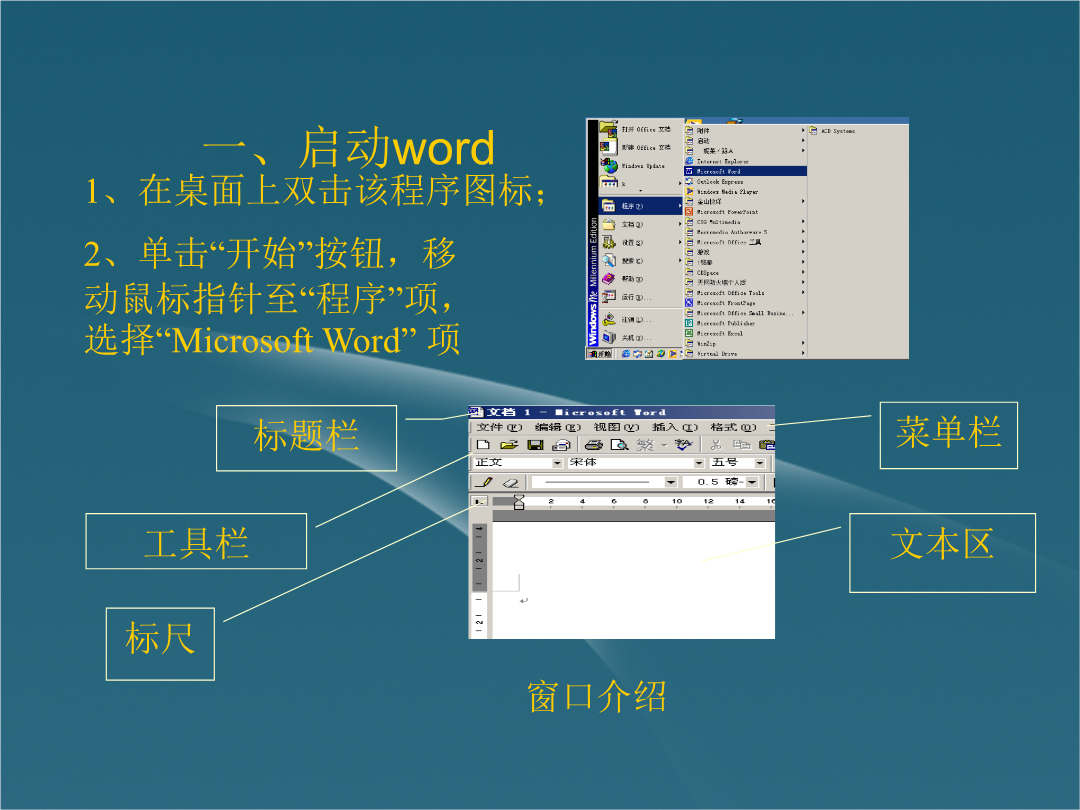Image resolution: width=1080 pixels, height=810 pixels.
Task: Click the blank text area of the document
Action: point(634,580)
